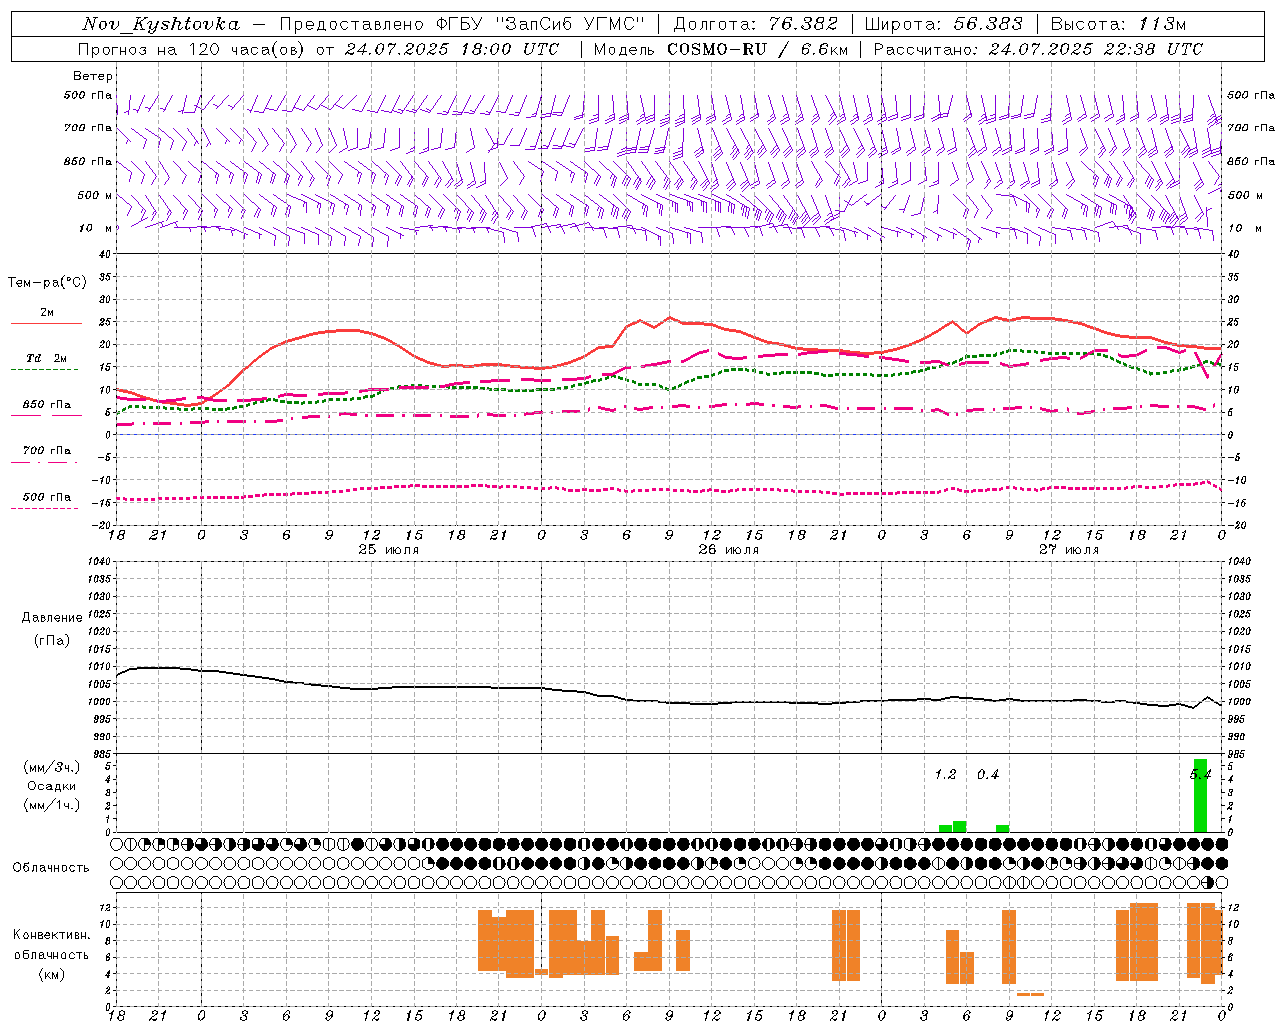This screenshot has height=1024, width=1280.
Task: Click the (мм/1ч.) precipitation unit label
Action: tap(52, 804)
